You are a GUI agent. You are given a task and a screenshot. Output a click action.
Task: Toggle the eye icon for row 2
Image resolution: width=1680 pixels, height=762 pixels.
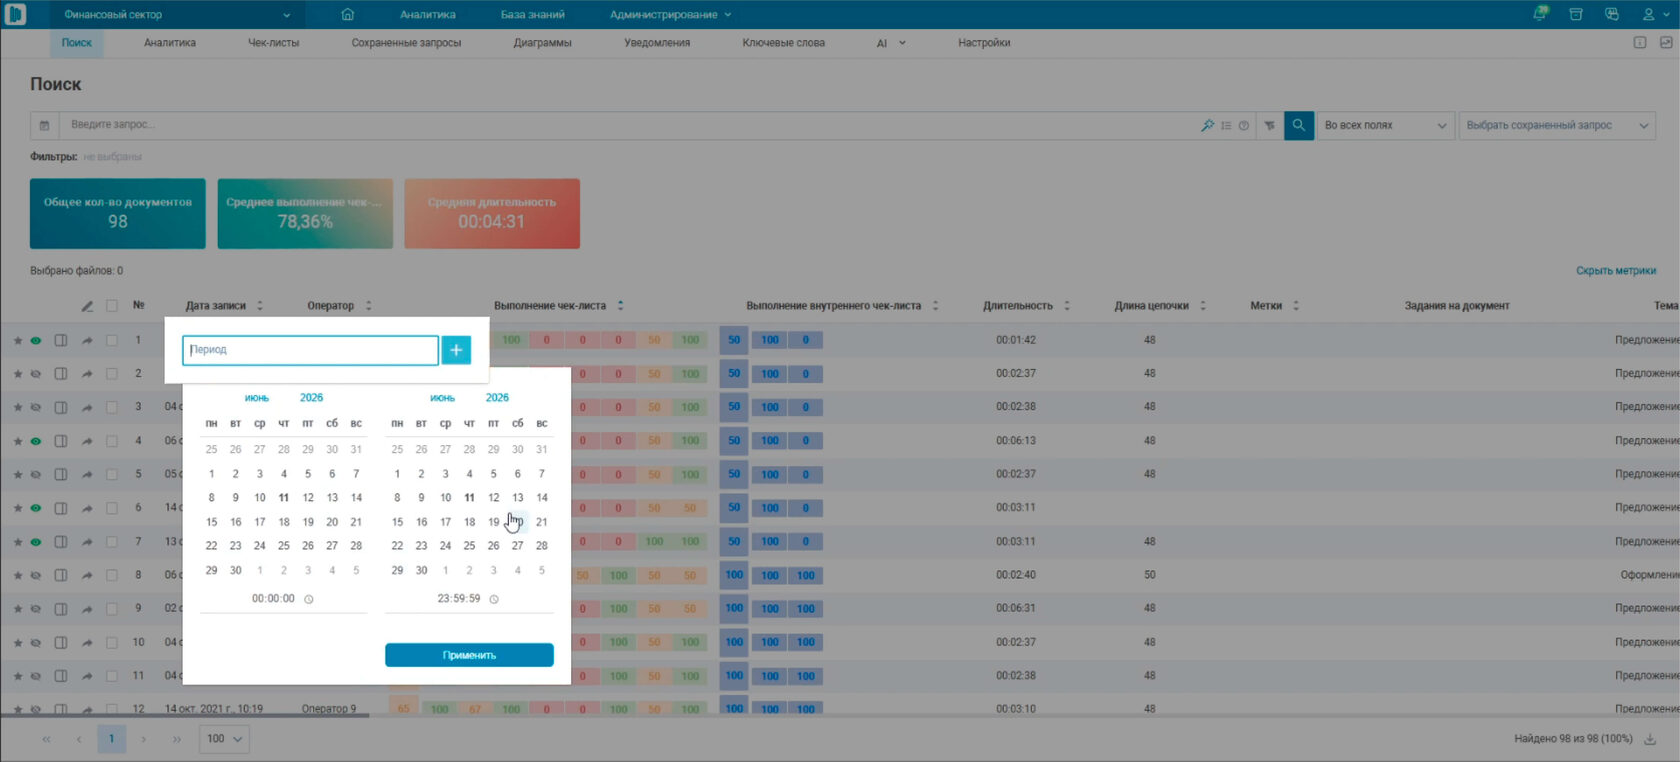[36, 374]
